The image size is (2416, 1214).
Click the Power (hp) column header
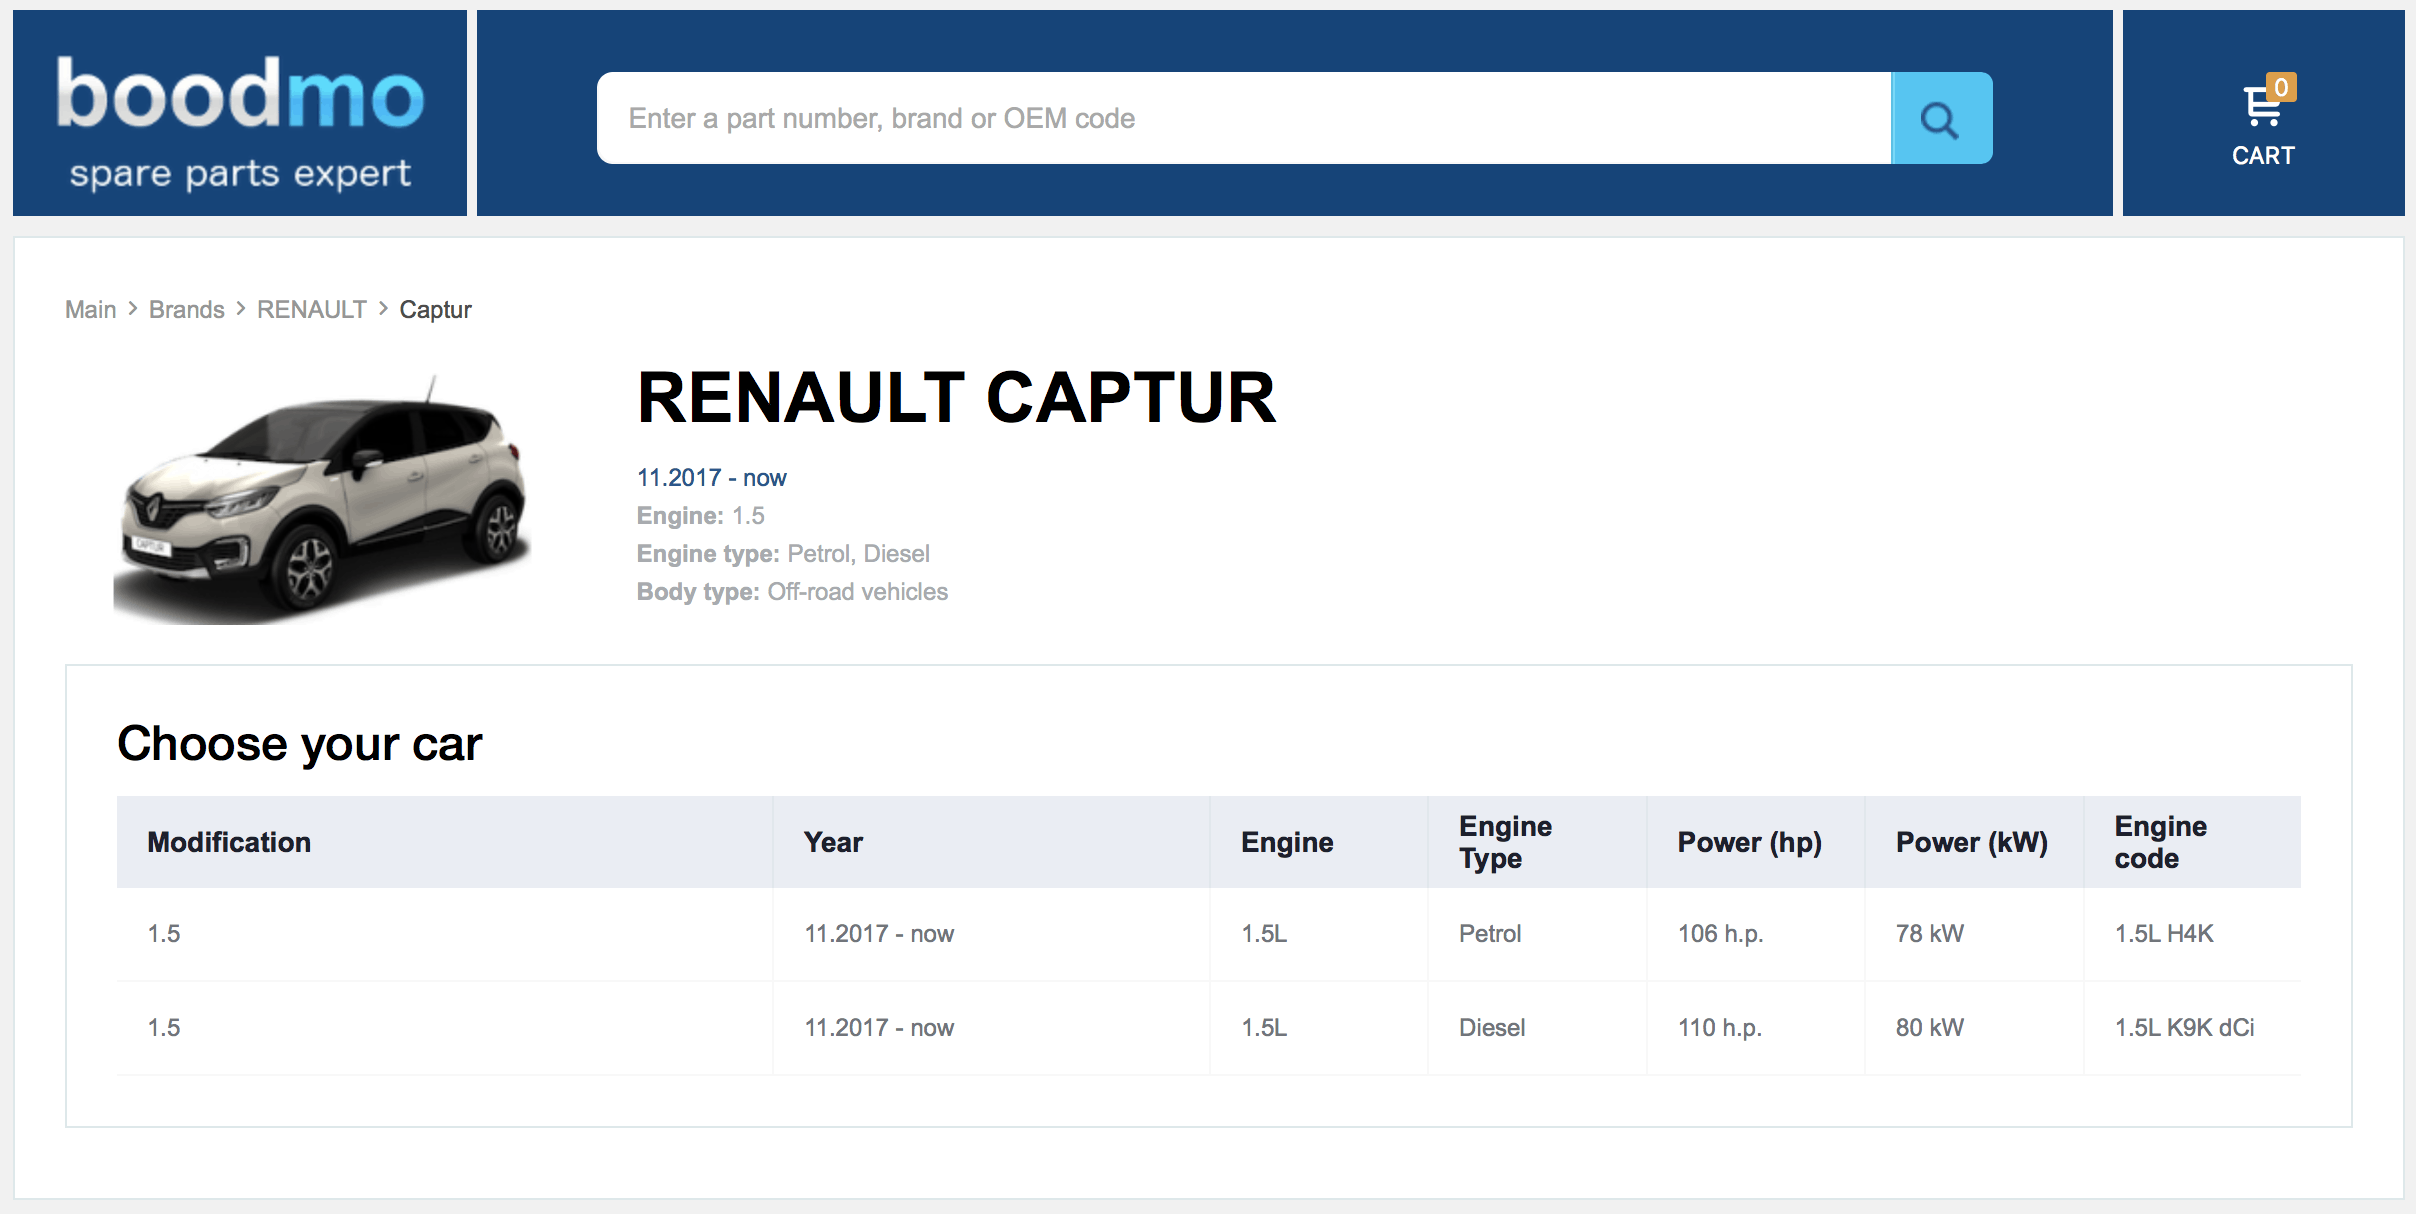pos(1748,843)
